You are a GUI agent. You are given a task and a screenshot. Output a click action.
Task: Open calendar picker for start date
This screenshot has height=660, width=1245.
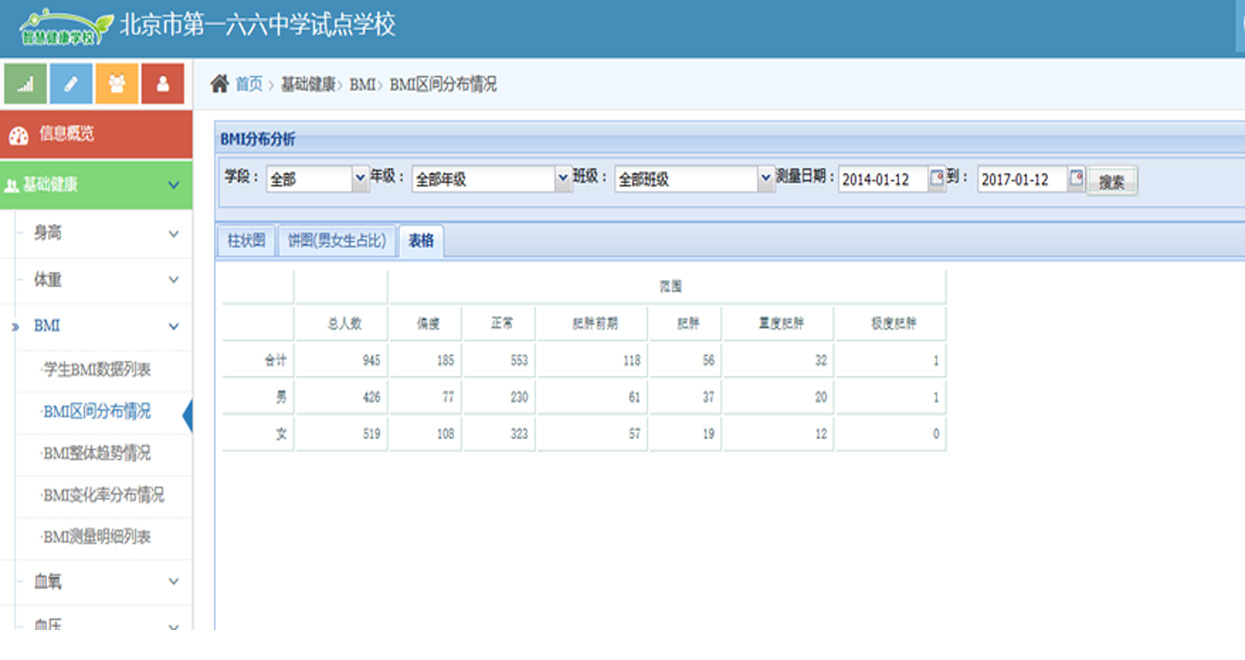(936, 179)
